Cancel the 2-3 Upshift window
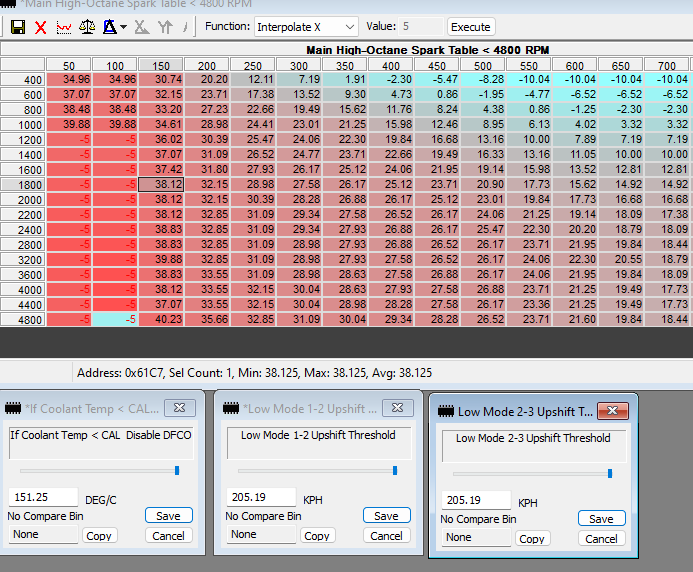Image resolution: width=693 pixels, height=572 pixels. (x=602, y=539)
